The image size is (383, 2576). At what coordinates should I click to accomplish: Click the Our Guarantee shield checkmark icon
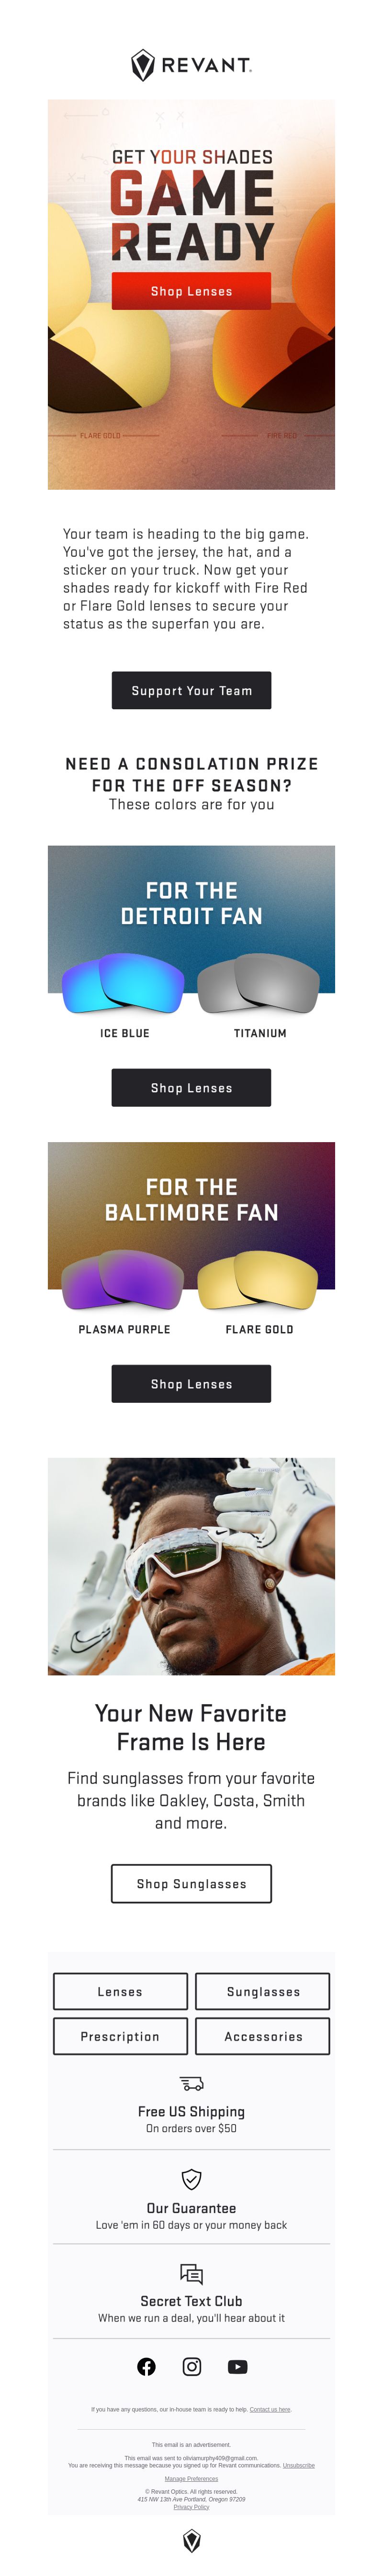[x=192, y=2179]
